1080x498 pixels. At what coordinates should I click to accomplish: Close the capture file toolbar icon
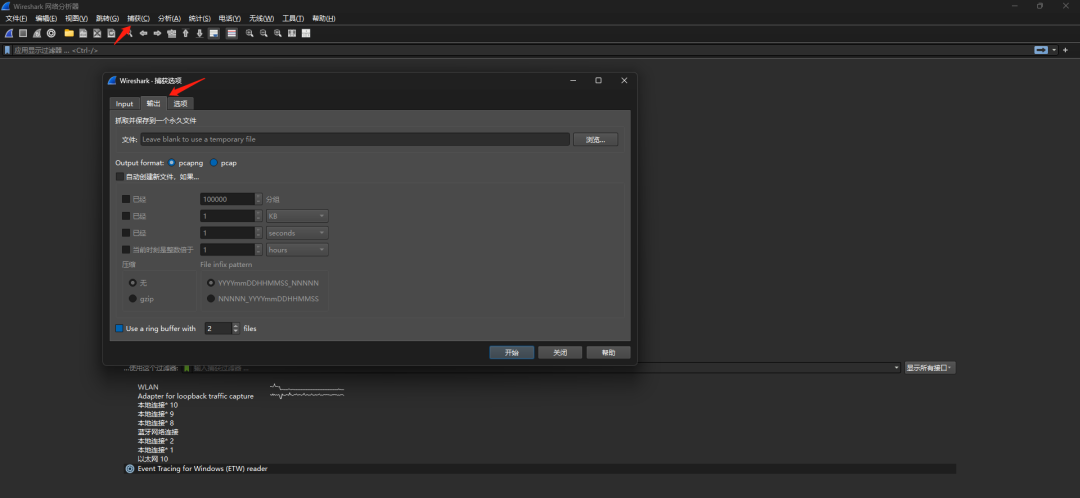click(x=97, y=33)
